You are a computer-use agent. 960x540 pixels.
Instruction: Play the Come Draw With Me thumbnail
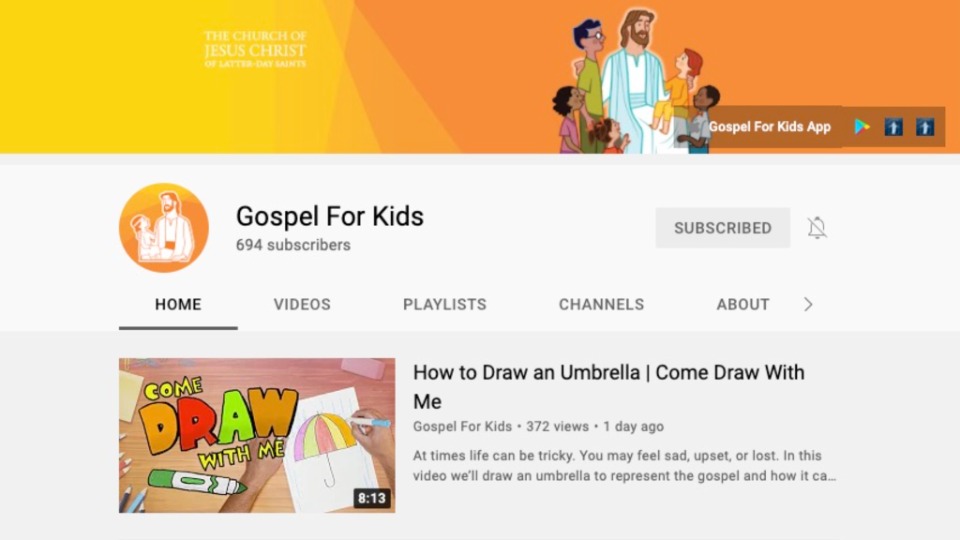pyautogui.click(x=257, y=435)
